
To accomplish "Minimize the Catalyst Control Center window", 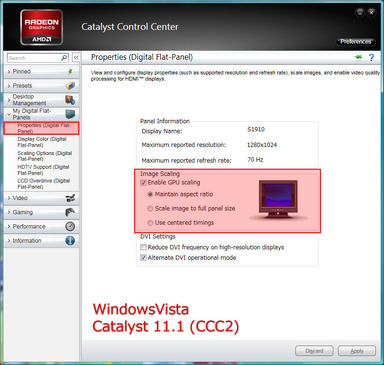I will click(360, 13).
